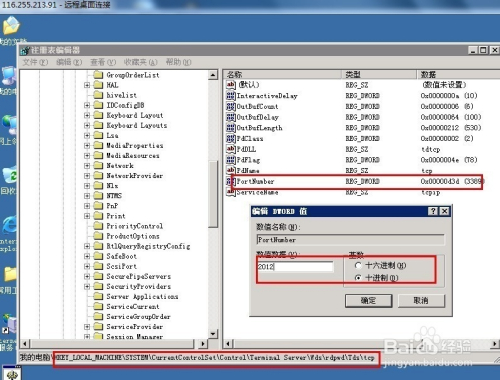Expand the Print tree node

pos(87,216)
